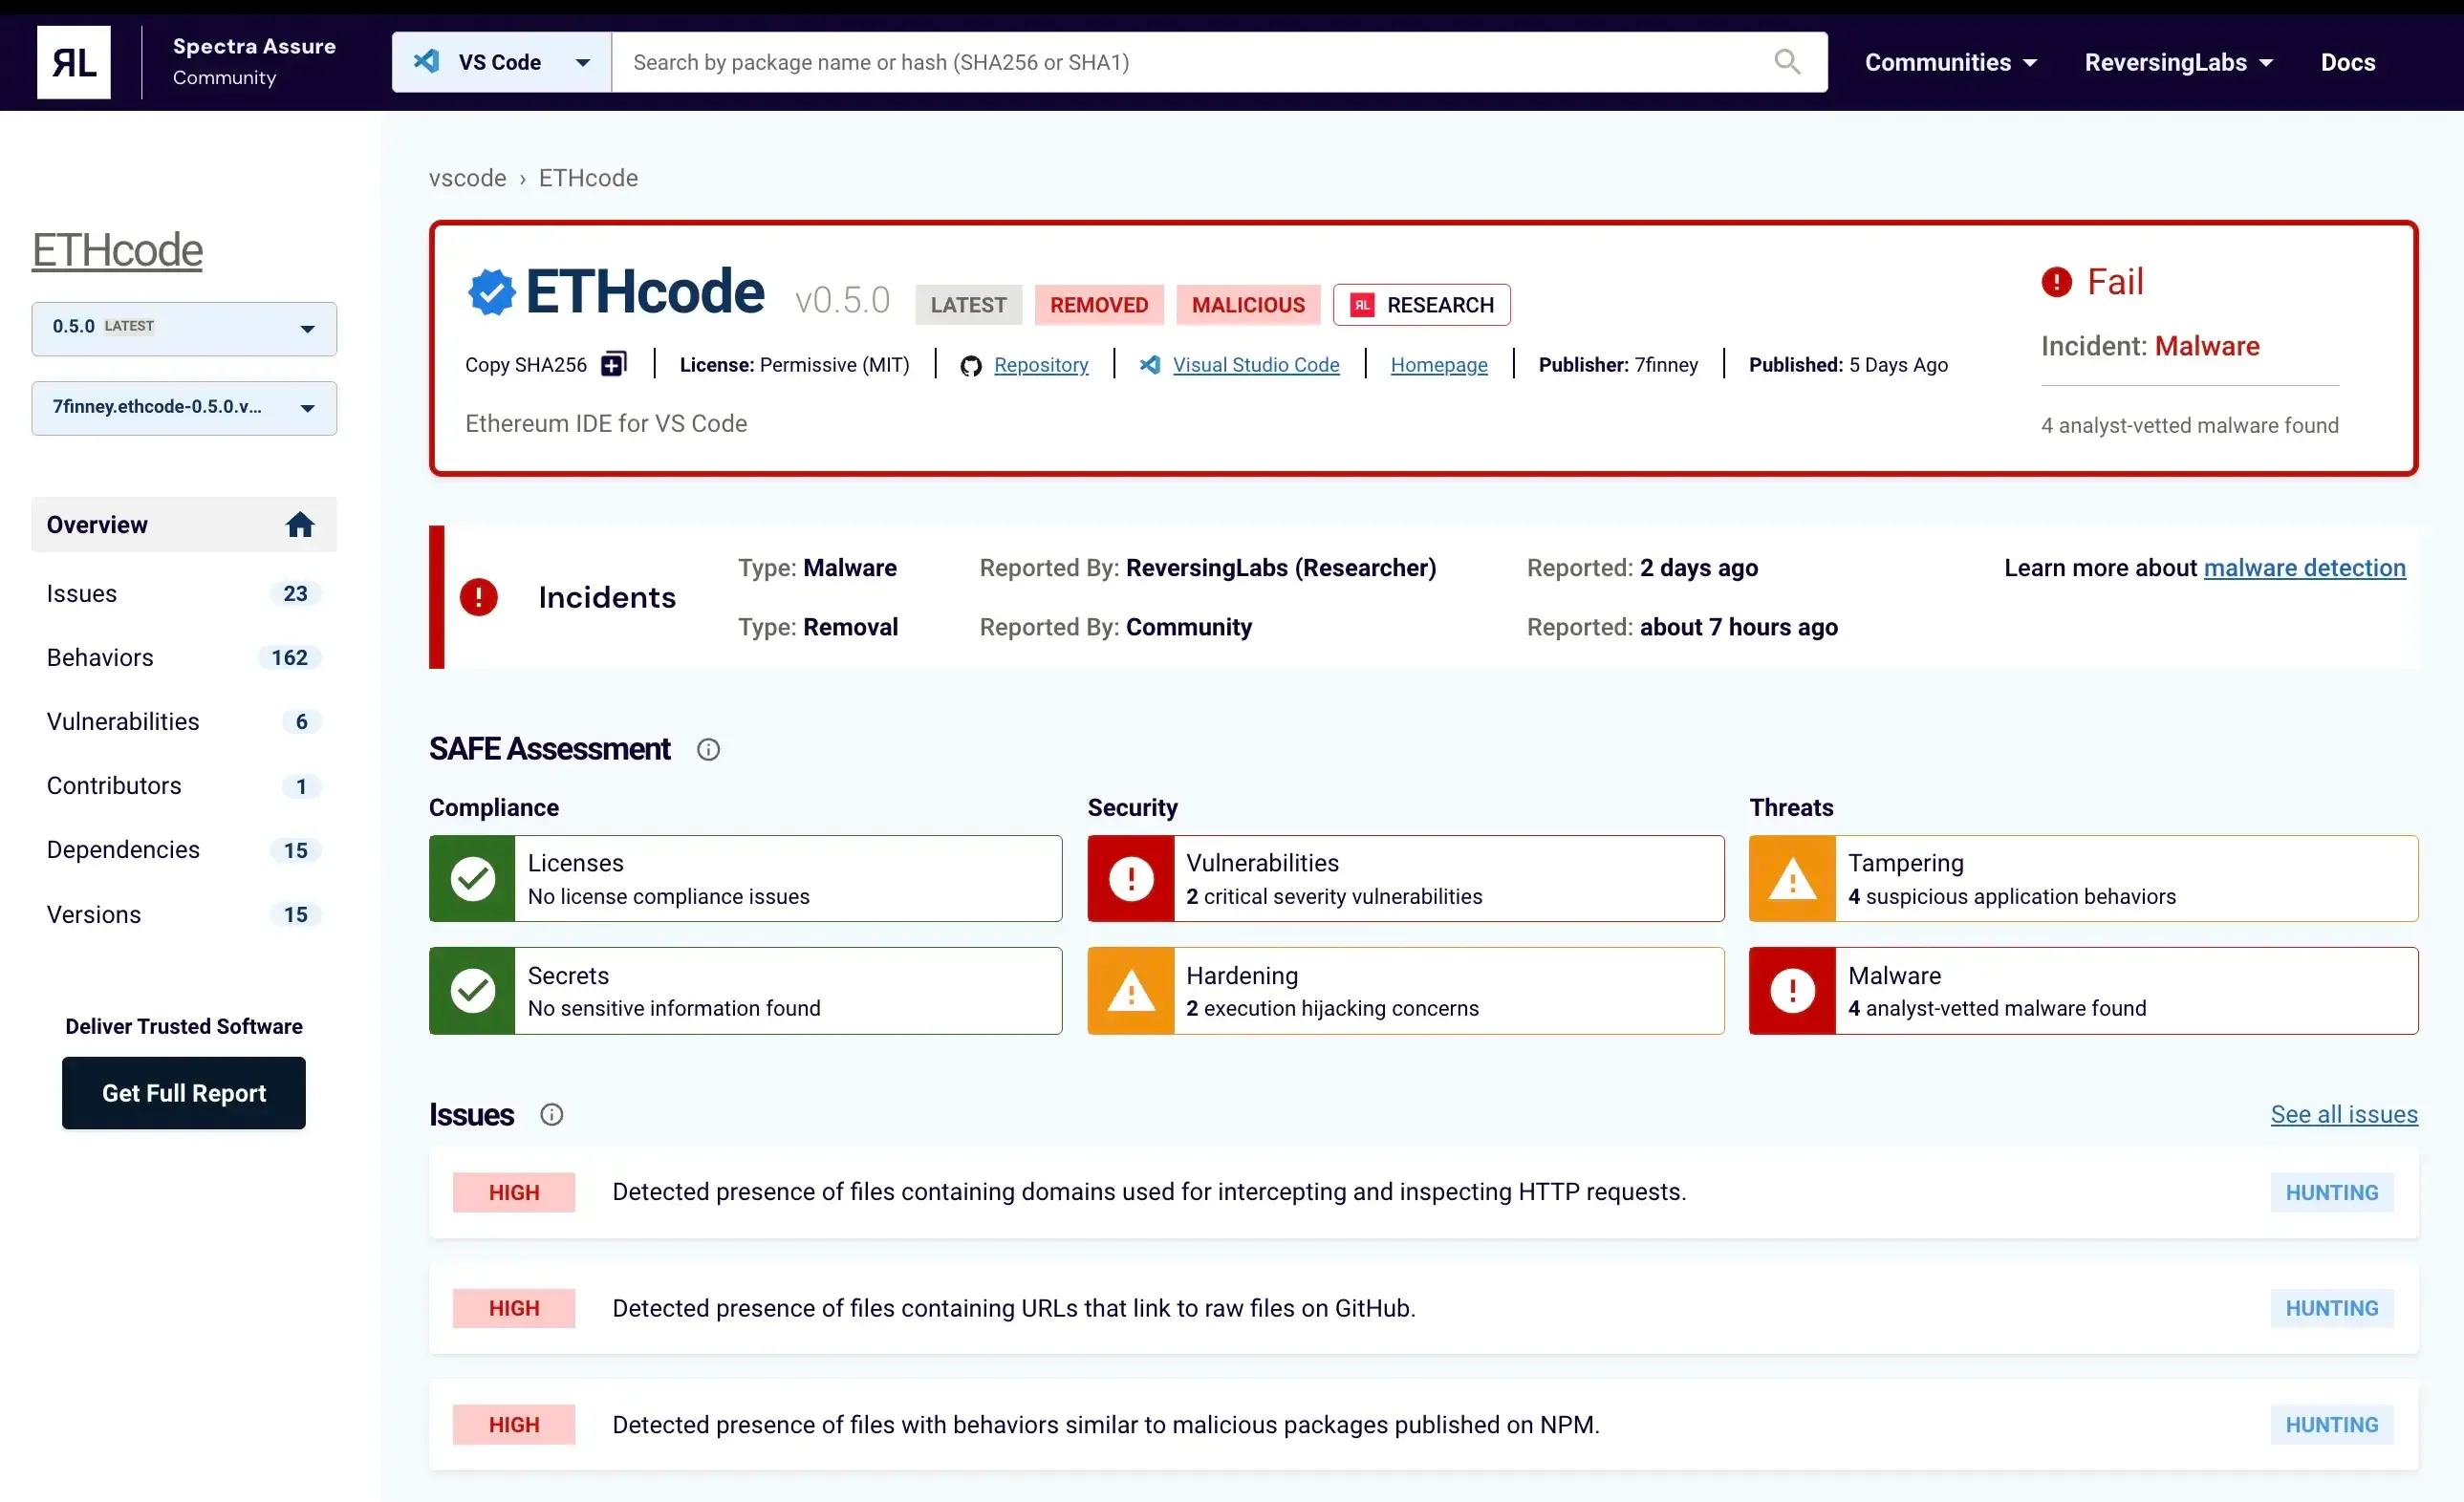The width and height of the screenshot is (2464, 1502).
Task: Open the ReversingLabs menu
Action: [x=2178, y=61]
